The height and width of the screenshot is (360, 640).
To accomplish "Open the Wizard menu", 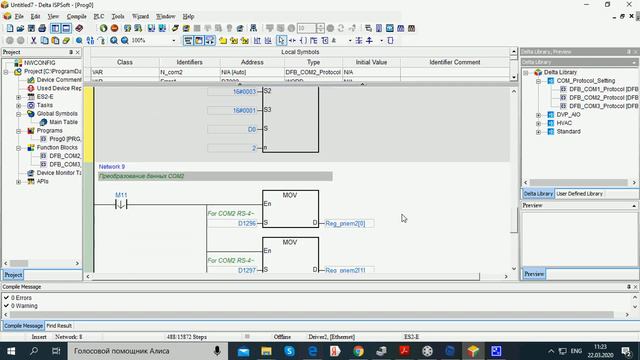I will 140,16.
